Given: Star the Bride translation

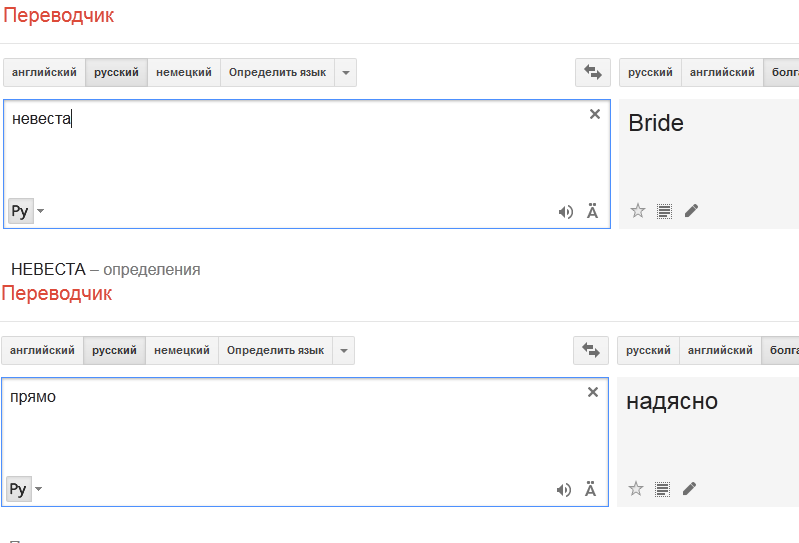Looking at the screenshot, I should tap(637, 211).
